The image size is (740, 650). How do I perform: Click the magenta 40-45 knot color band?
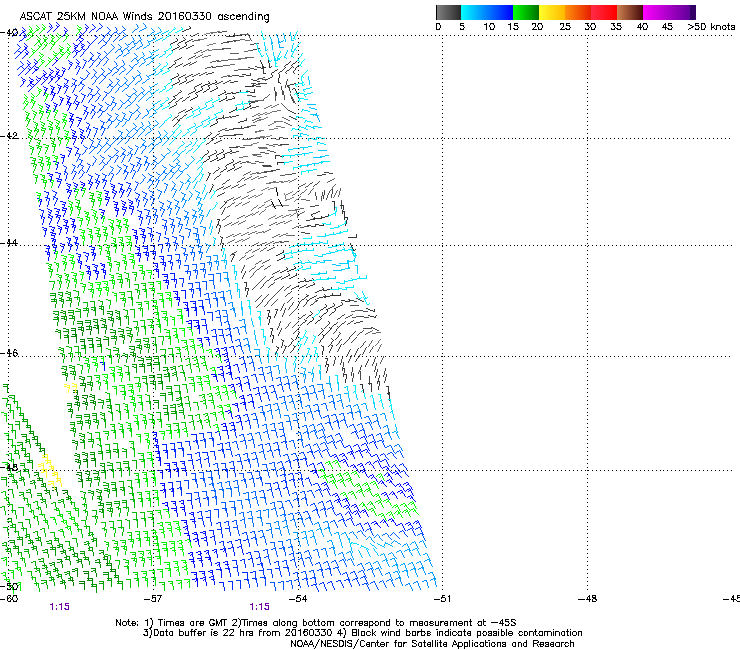(656, 12)
